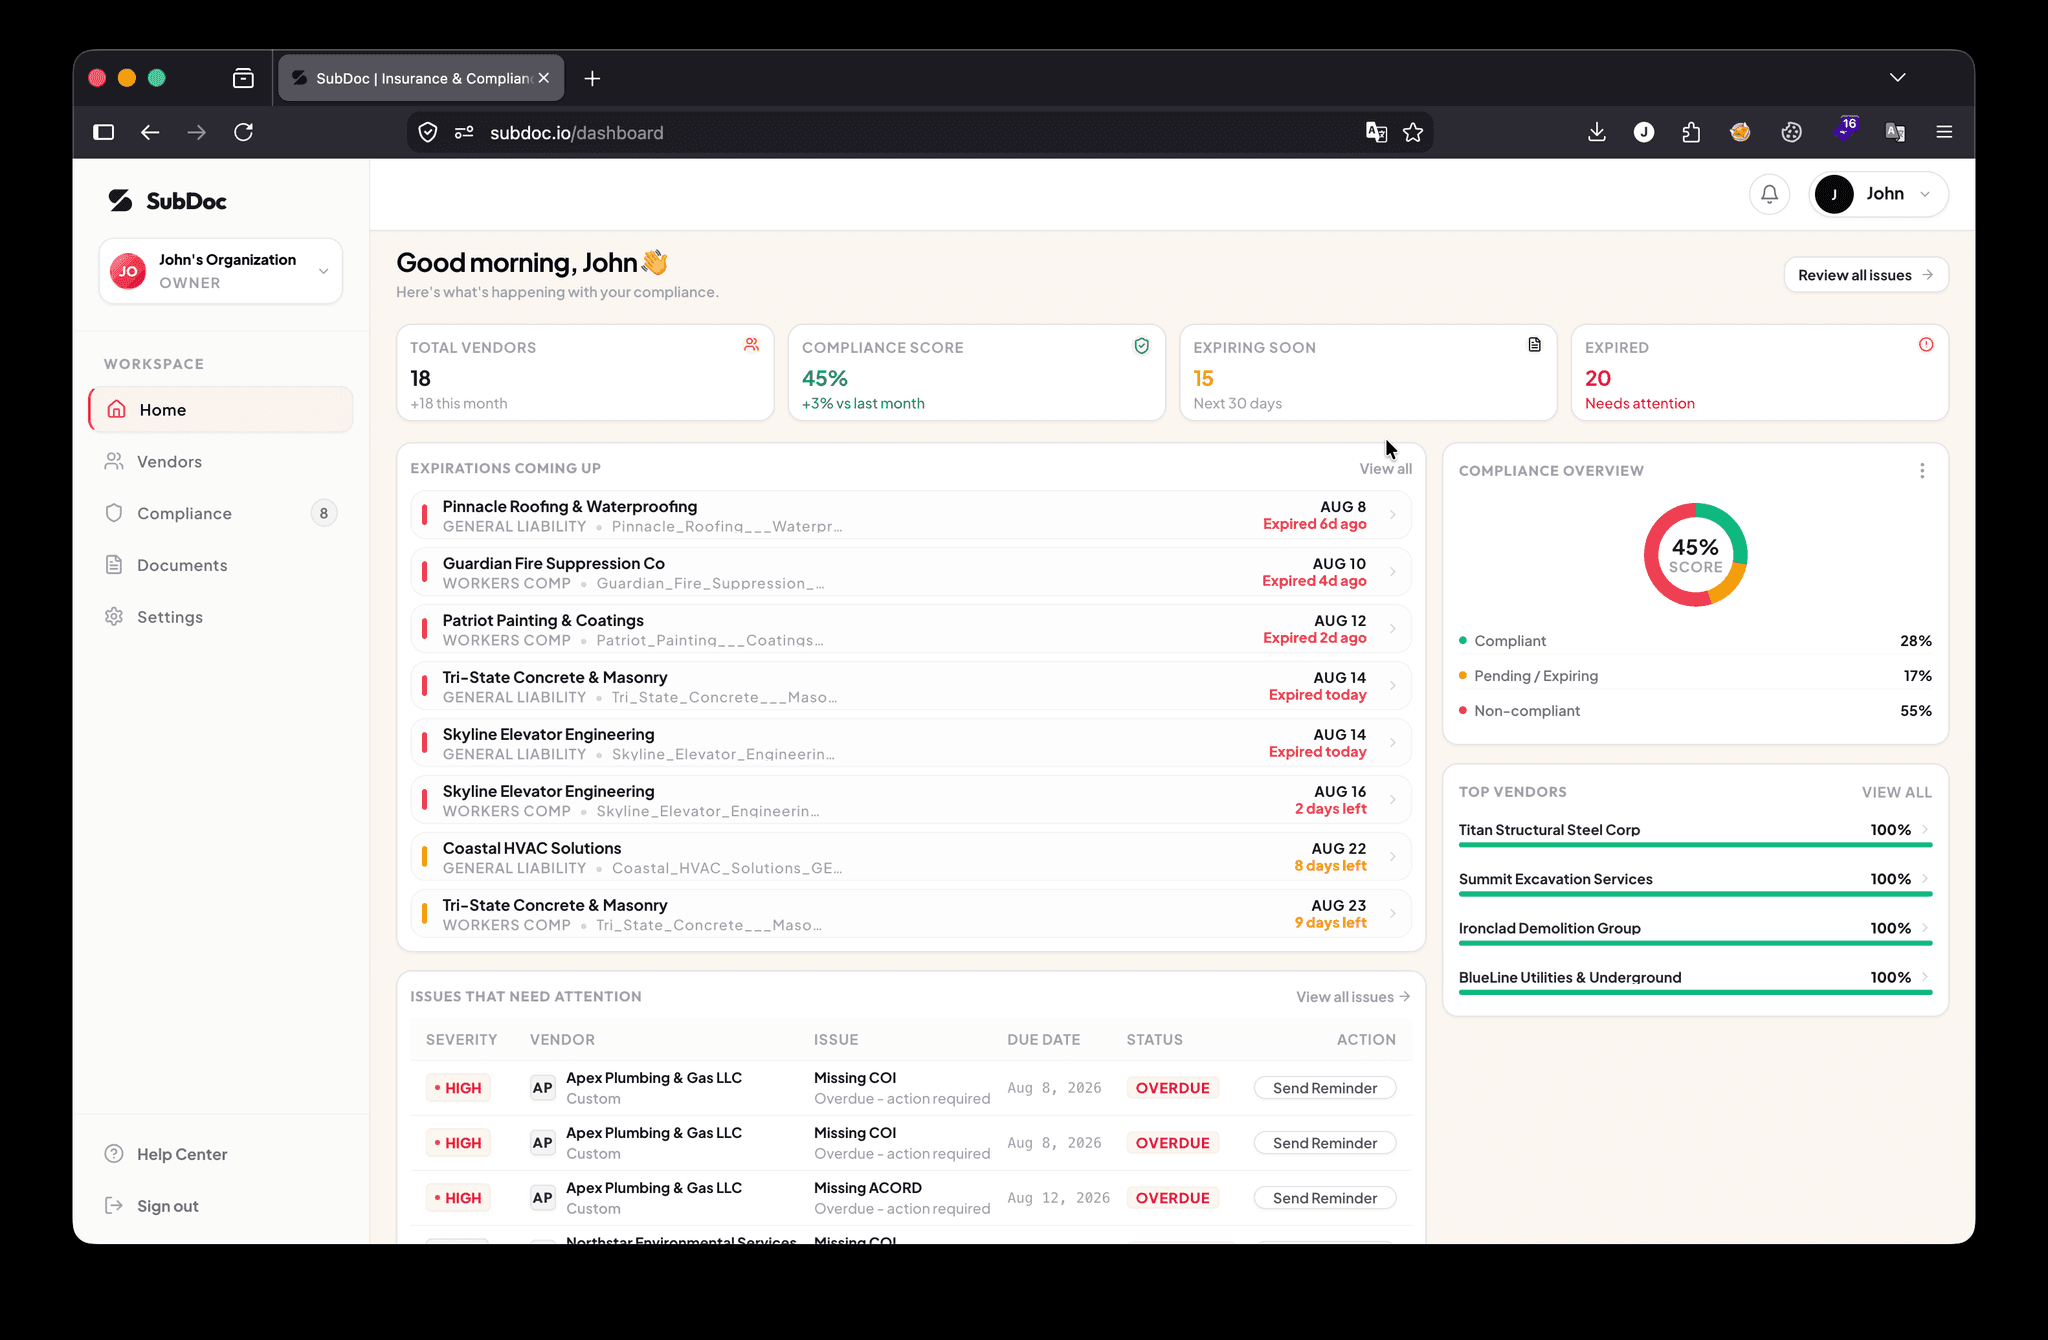Click the cookie extension icon
2048x1340 pixels.
click(1791, 132)
